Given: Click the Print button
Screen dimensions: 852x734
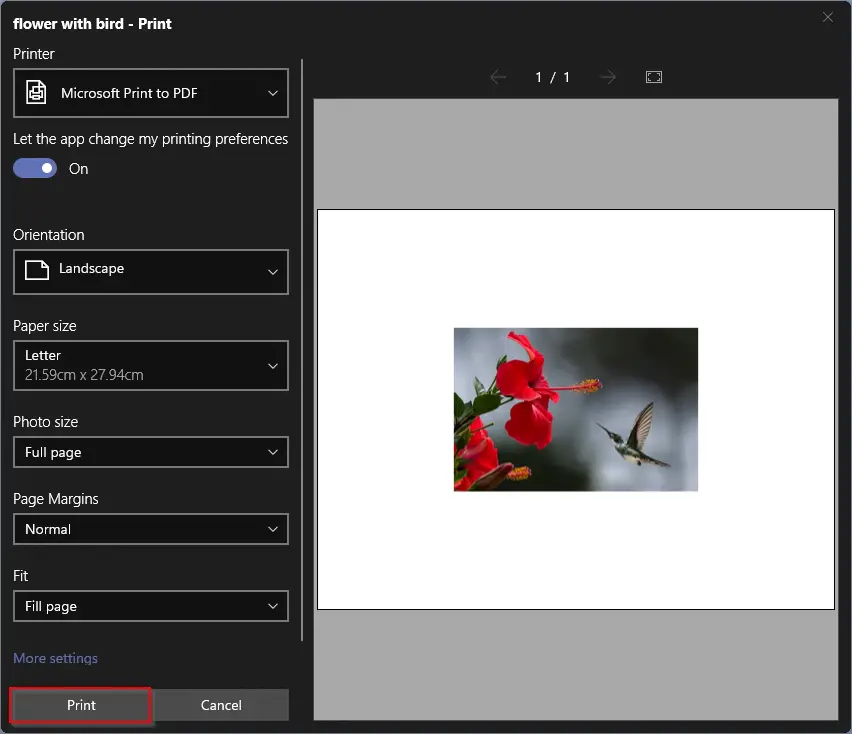Looking at the screenshot, I should tap(81, 705).
